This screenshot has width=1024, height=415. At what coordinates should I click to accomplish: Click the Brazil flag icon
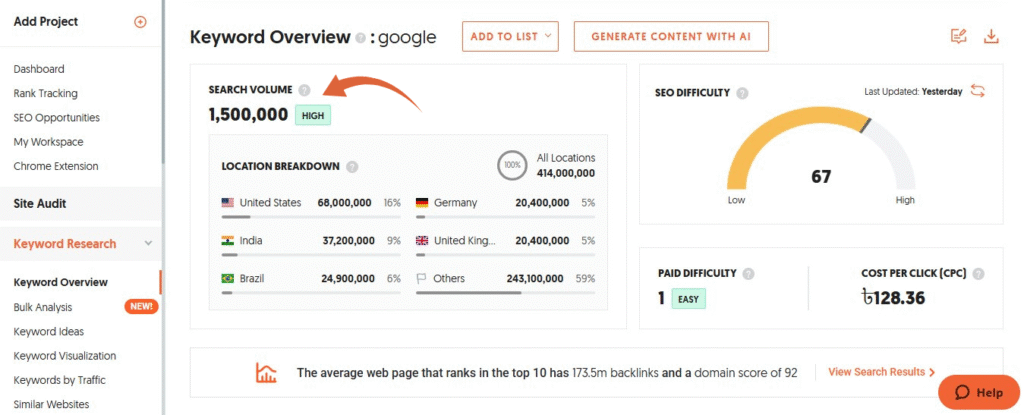point(228,278)
